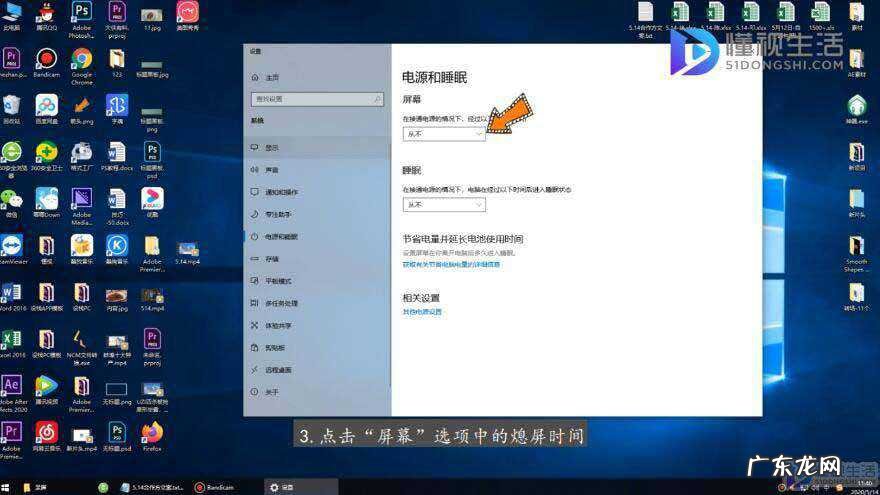The width and height of the screenshot is (880, 495).
Task: Select the Word 2016 desktop icon
Action: point(12,297)
